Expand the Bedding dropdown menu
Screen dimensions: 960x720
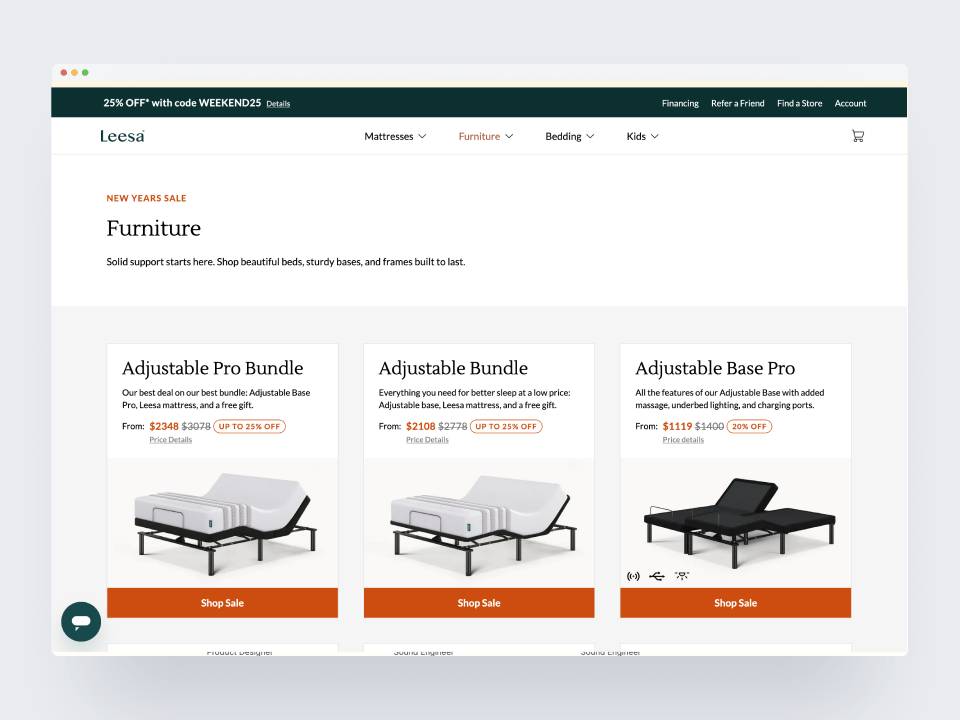point(569,137)
